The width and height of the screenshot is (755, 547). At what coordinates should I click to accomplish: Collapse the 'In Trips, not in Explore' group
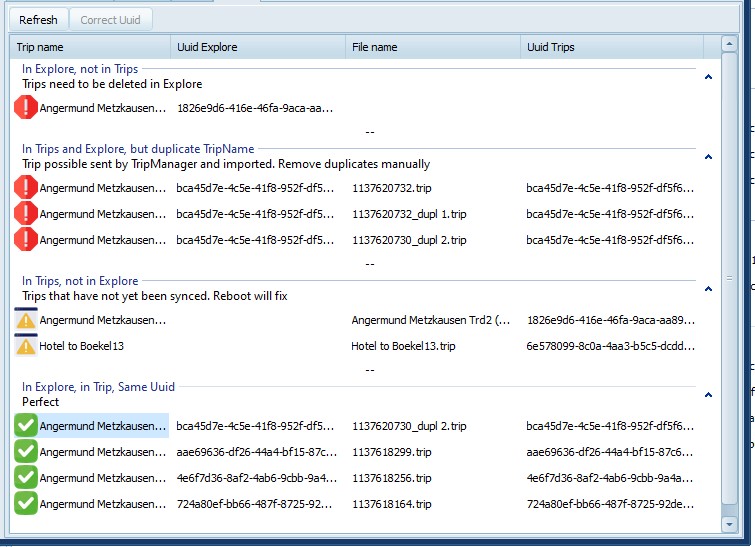click(708, 289)
